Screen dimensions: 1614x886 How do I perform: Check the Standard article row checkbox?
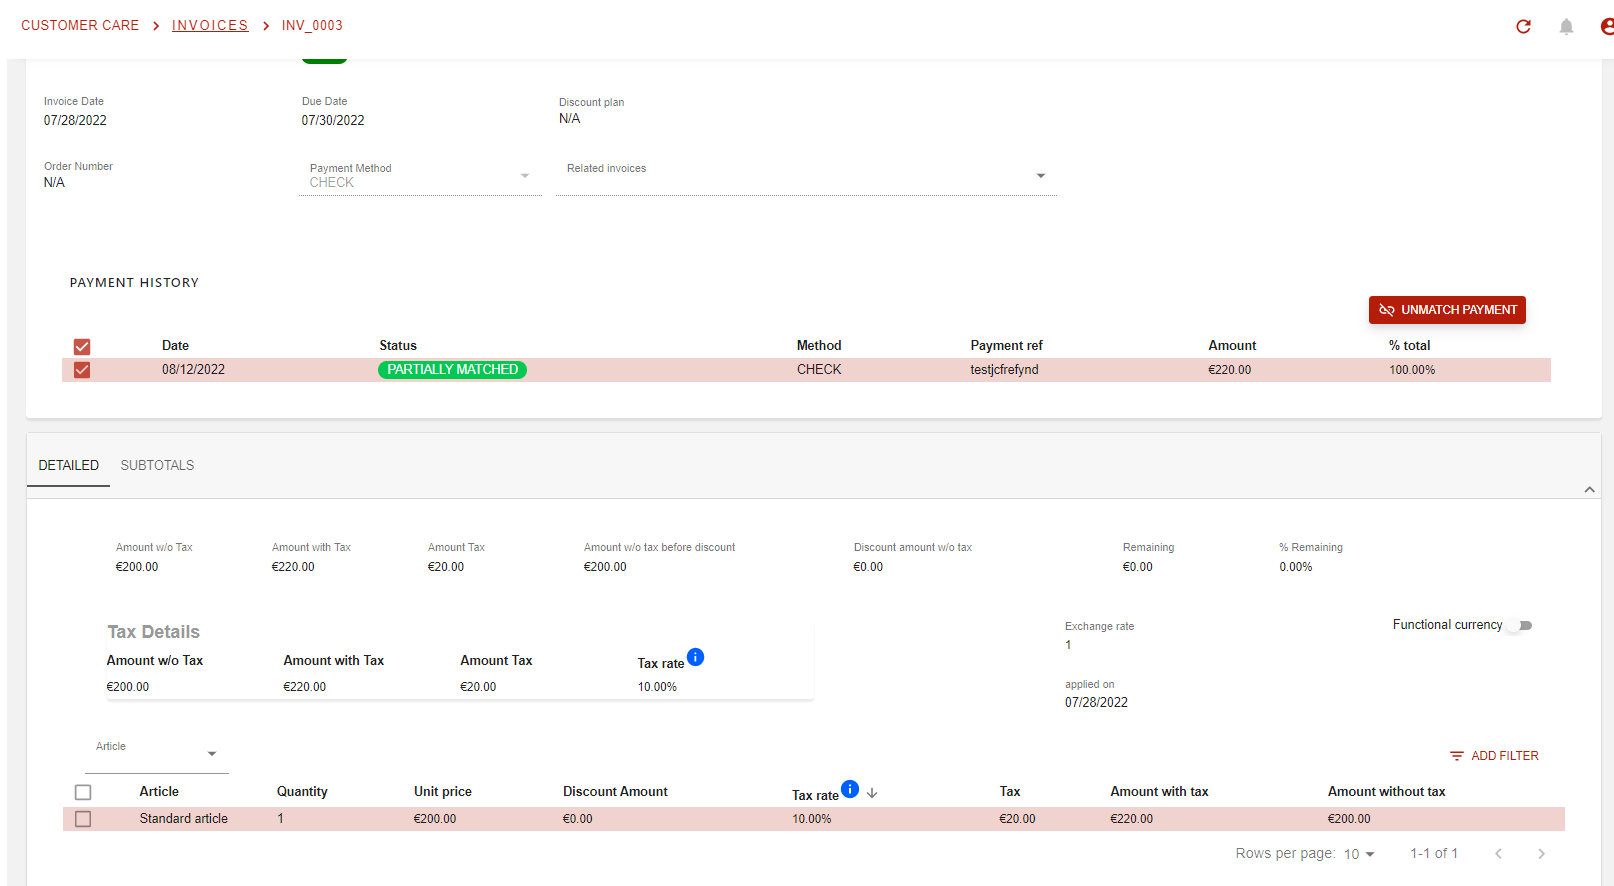point(83,819)
